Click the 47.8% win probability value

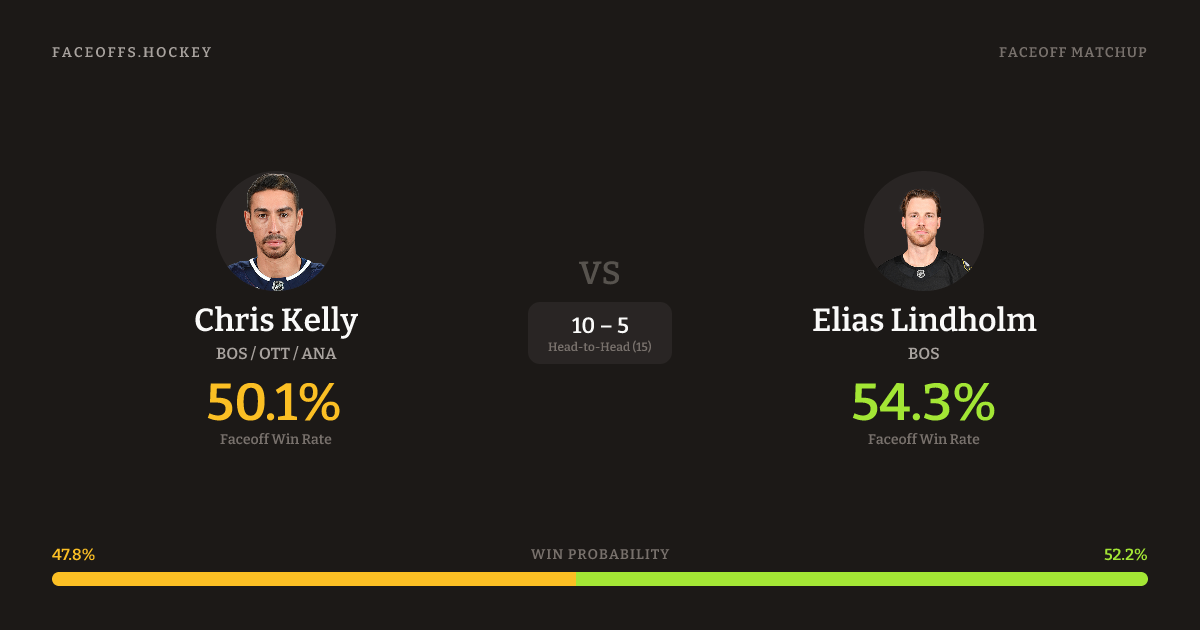(x=73, y=554)
